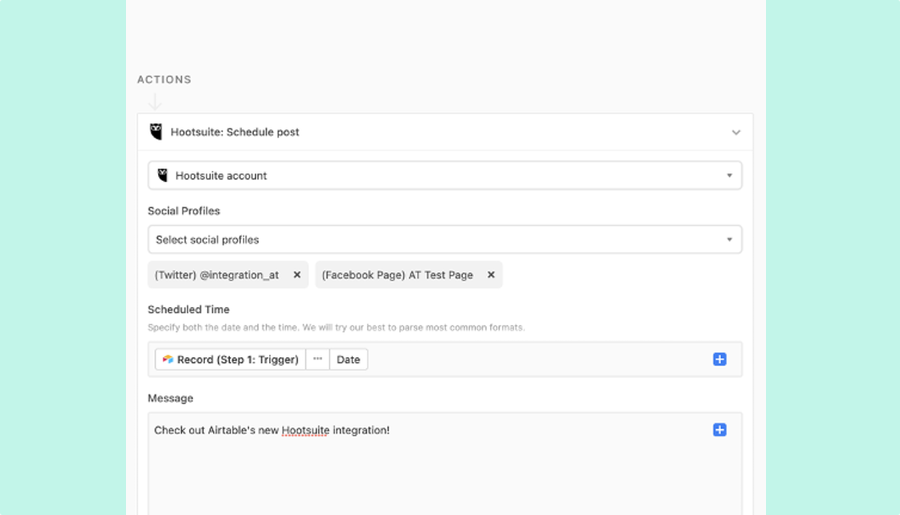Click the Hootsuite owl icon in action header
The image size is (900, 515).
click(156, 131)
